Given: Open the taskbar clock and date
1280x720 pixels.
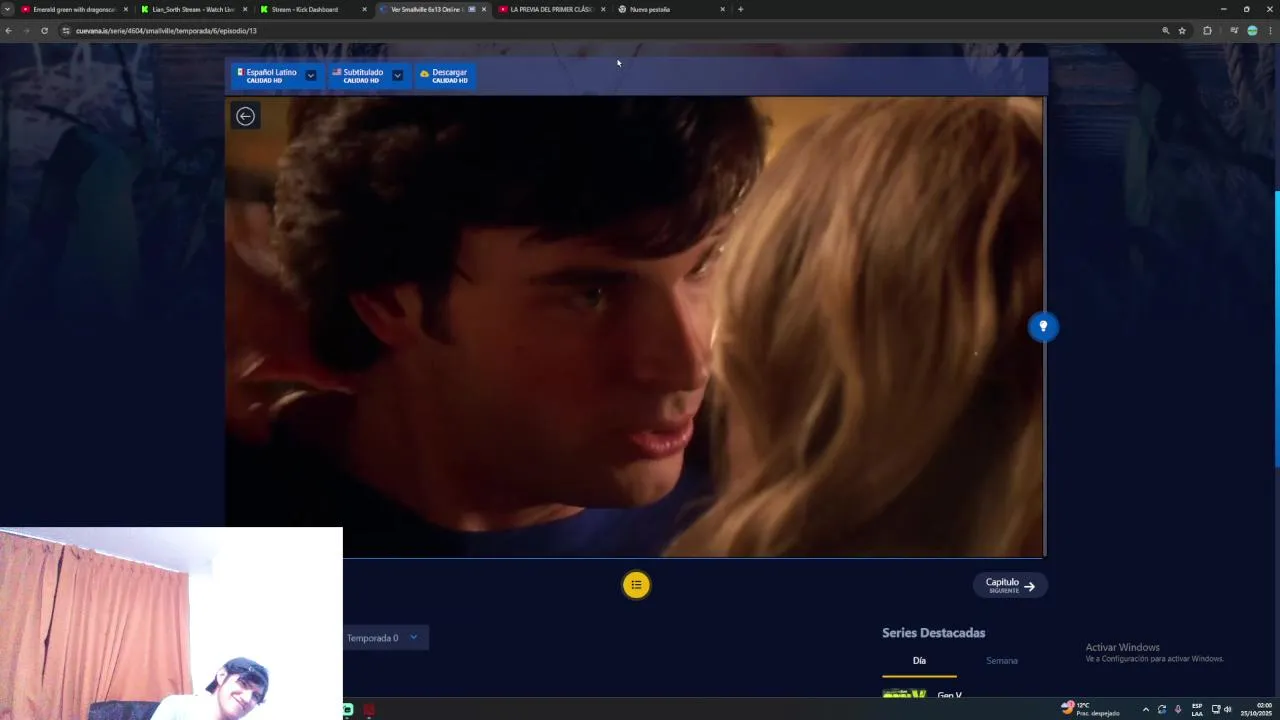Looking at the screenshot, I should tap(1258, 709).
